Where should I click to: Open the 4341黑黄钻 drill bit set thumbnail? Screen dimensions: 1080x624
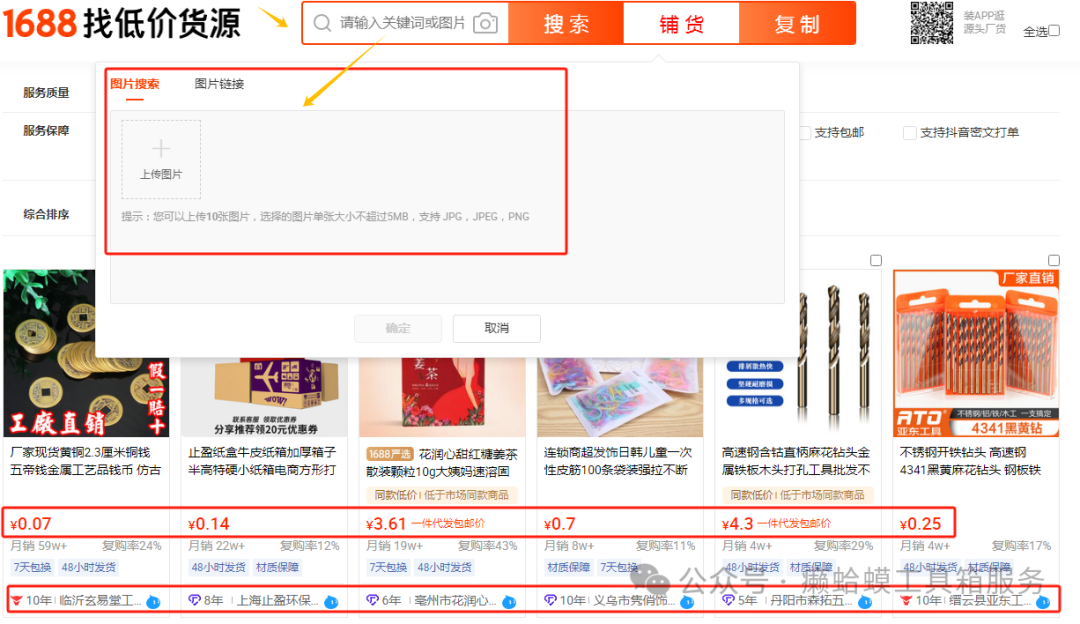point(976,353)
